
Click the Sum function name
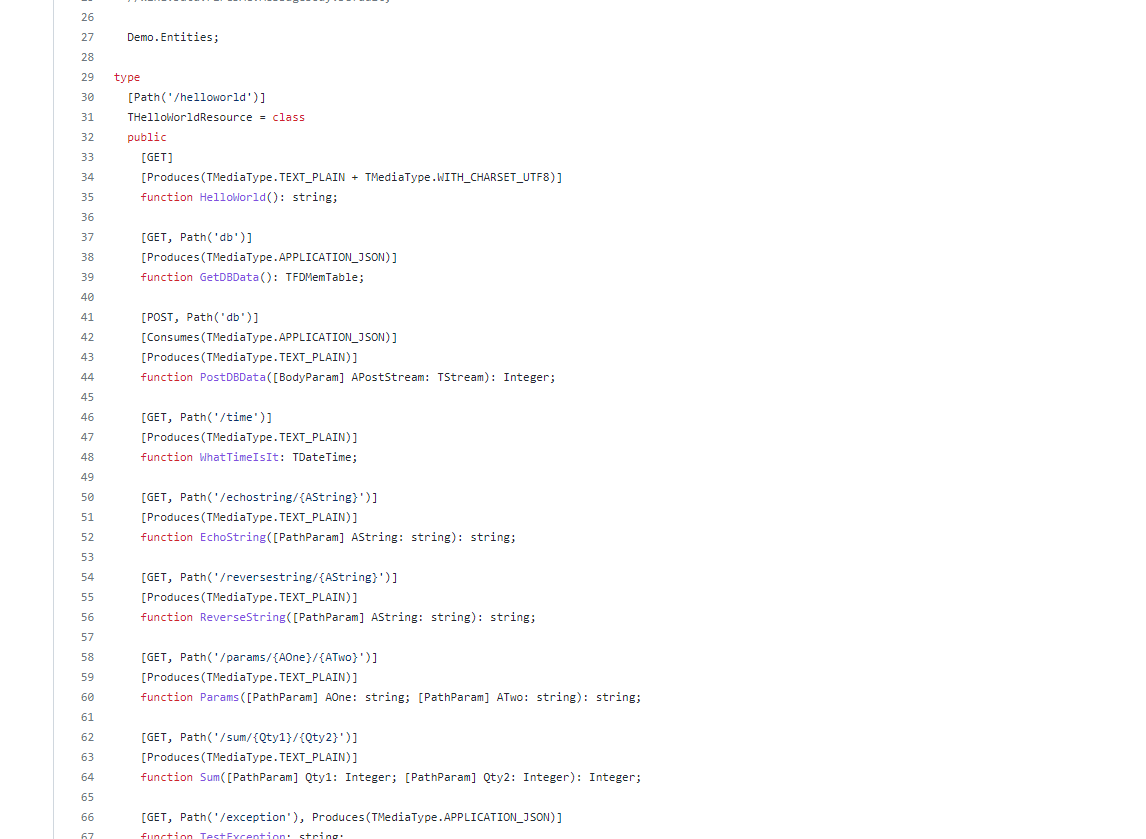click(x=209, y=777)
